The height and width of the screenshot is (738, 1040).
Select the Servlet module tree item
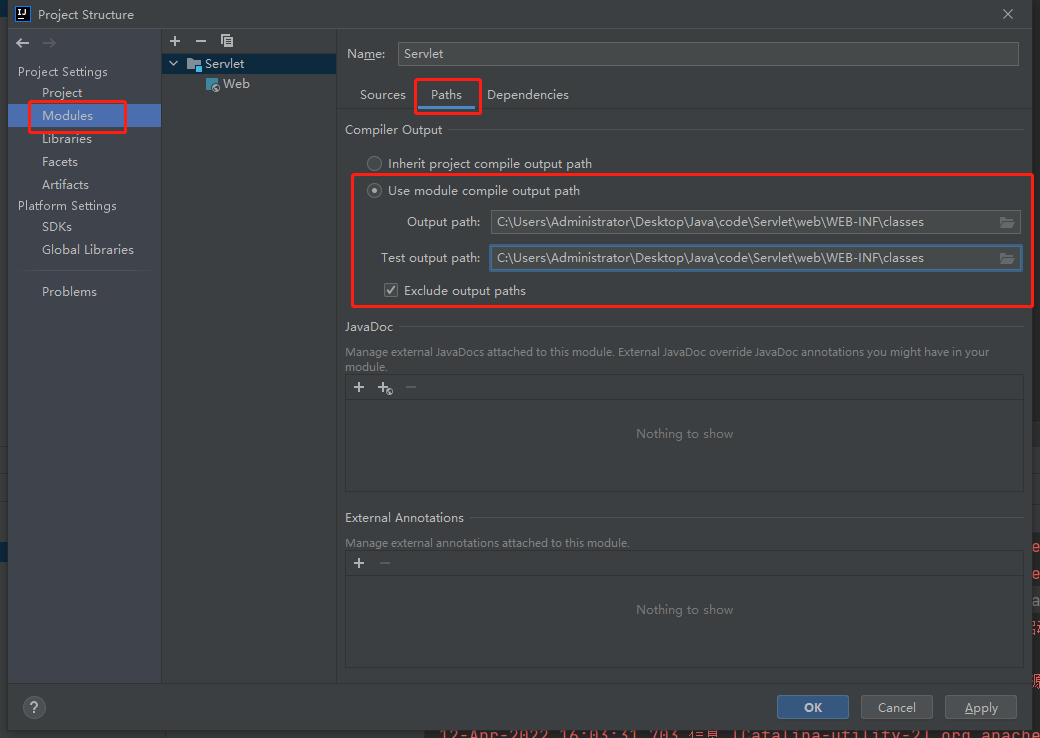[249, 64]
